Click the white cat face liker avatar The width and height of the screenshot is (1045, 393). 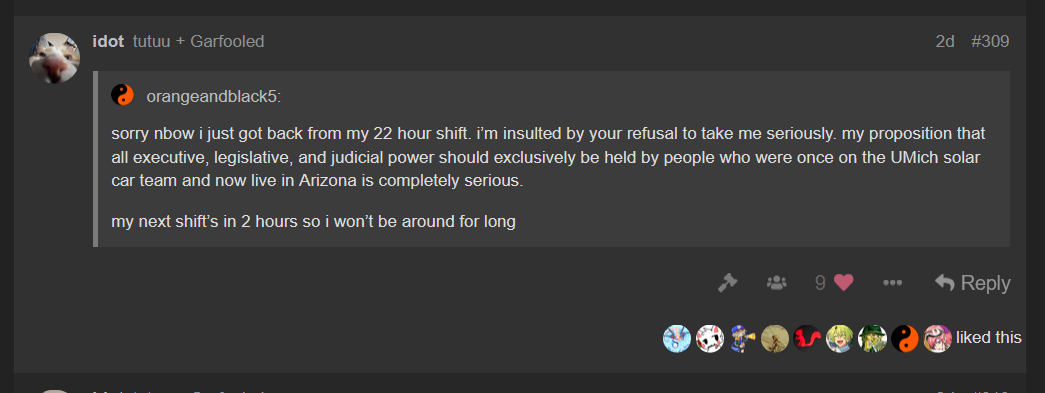click(x=710, y=338)
